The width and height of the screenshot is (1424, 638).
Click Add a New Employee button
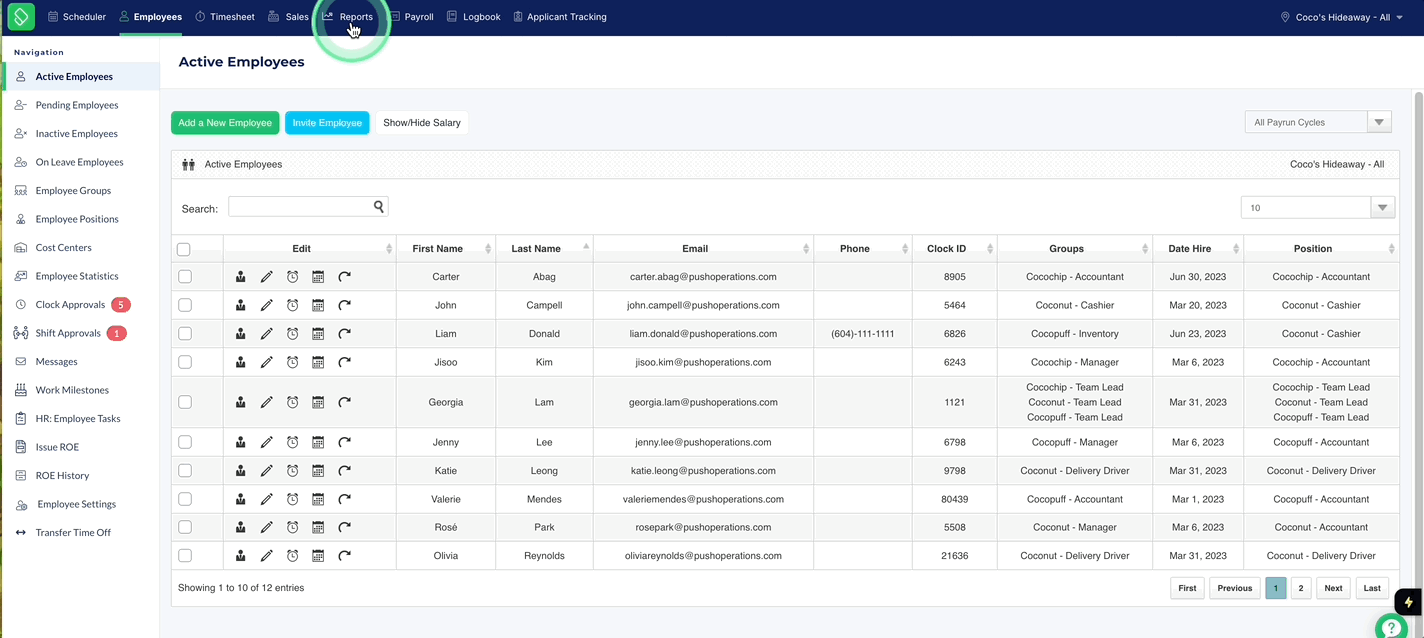pyautogui.click(x=225, y=123)
